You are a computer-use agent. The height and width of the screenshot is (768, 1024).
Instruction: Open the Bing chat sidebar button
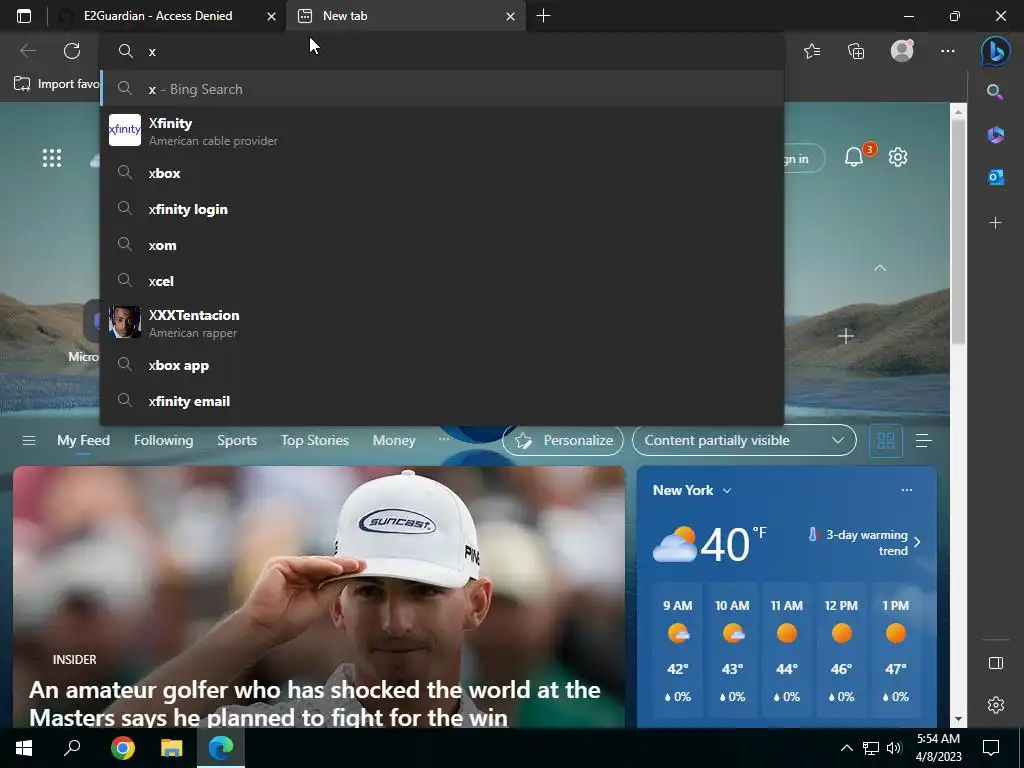click(995, 51)
